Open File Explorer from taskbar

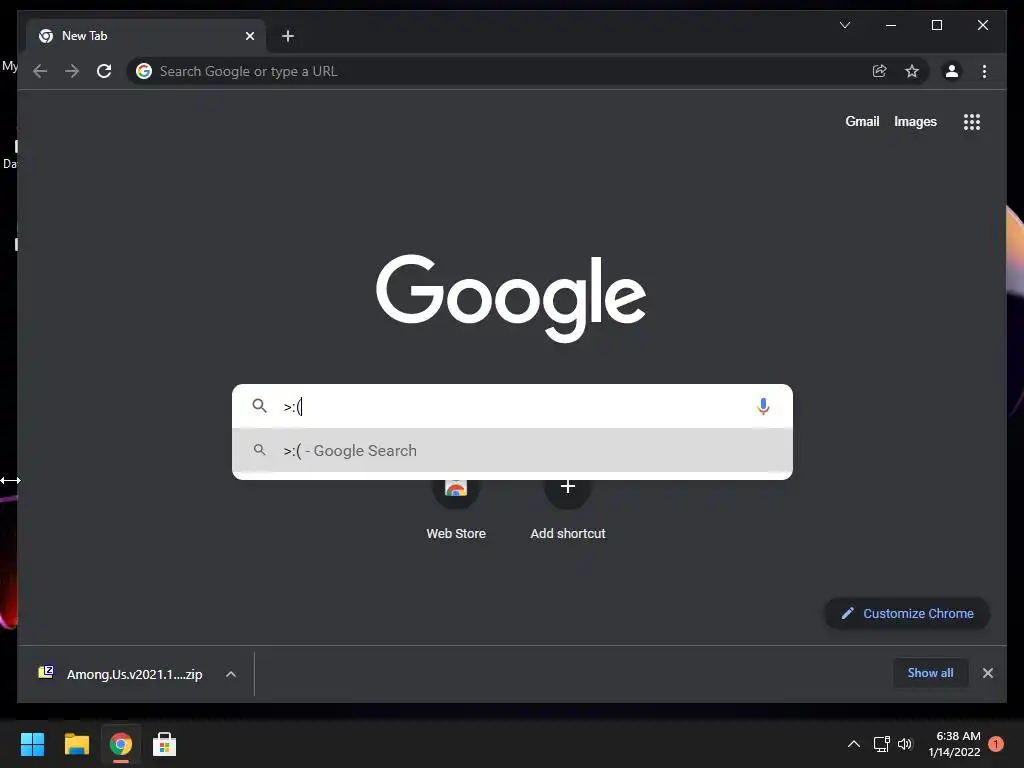[76, 744]
